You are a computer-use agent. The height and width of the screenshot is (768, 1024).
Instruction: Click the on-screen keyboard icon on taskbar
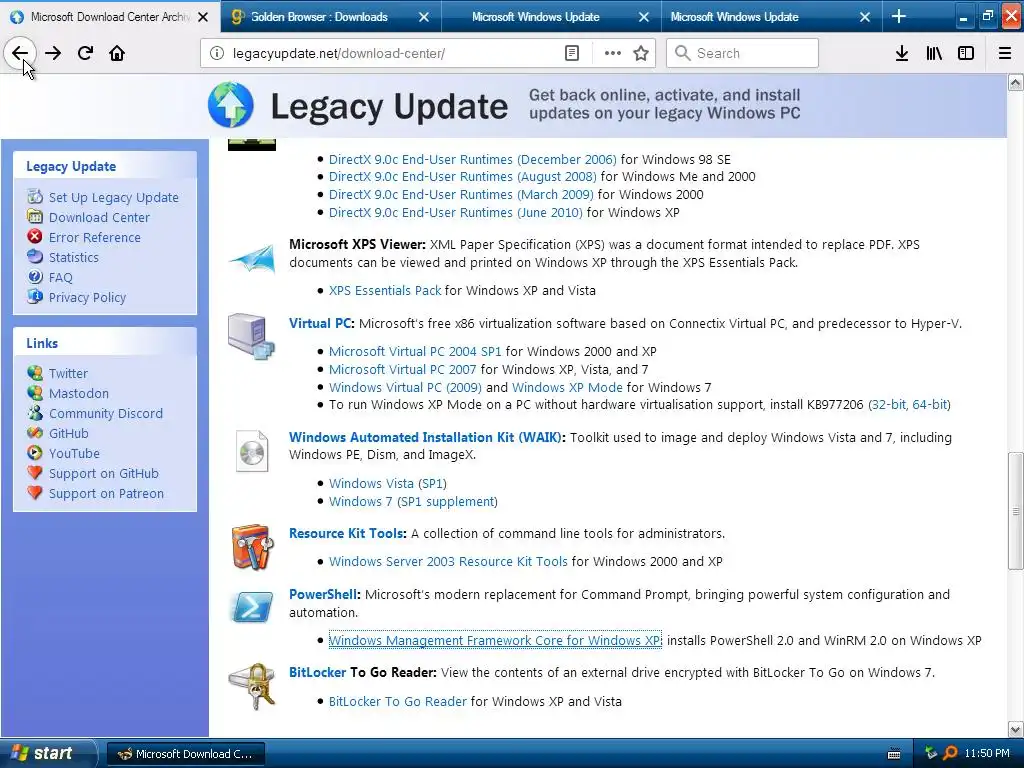(894, 754)
